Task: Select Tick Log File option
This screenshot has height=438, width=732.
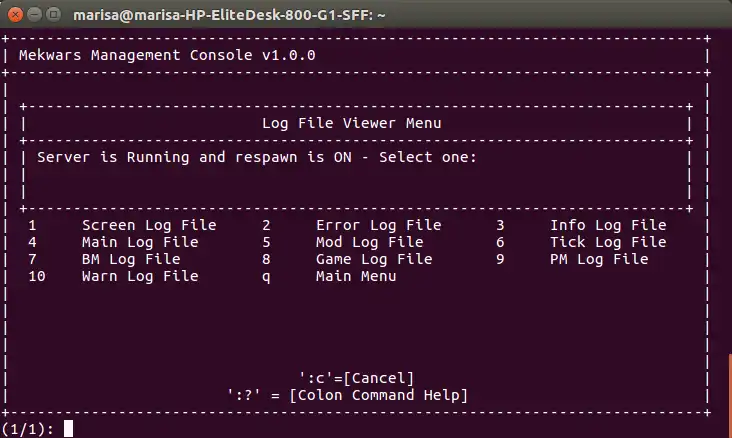Action: pyautogui.click(x=607, y=242)
